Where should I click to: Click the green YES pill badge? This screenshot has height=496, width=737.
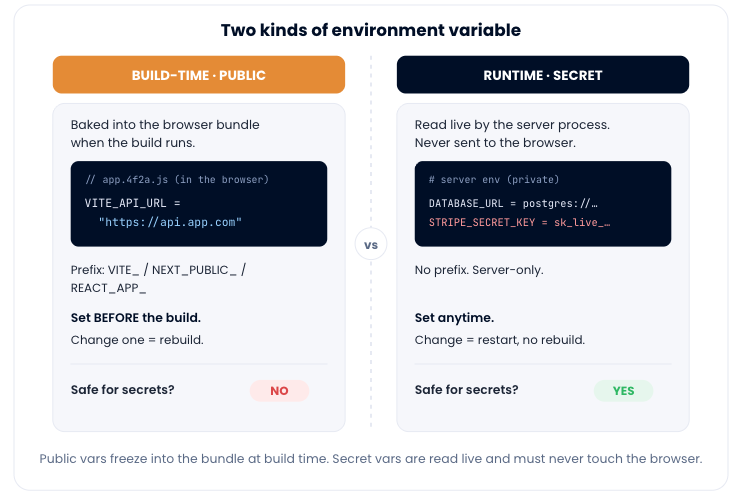coord(623,391)
